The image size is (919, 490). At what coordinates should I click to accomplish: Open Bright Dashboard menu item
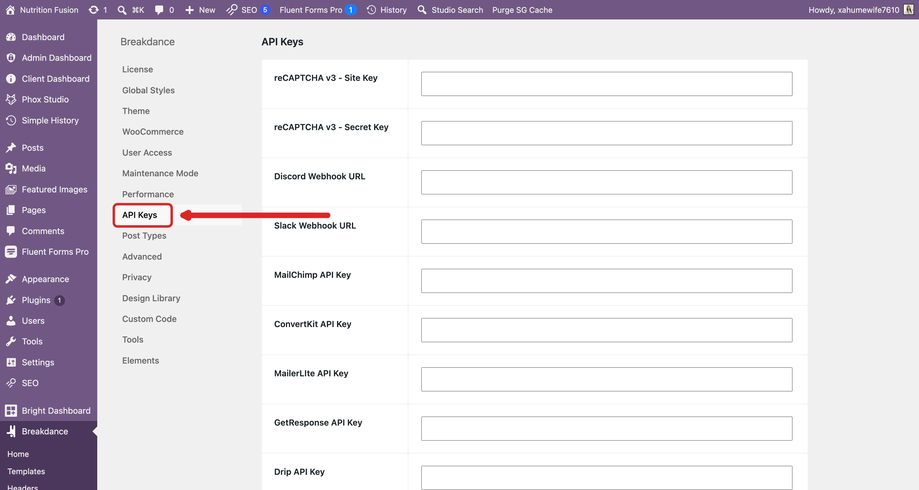(48, 410)
